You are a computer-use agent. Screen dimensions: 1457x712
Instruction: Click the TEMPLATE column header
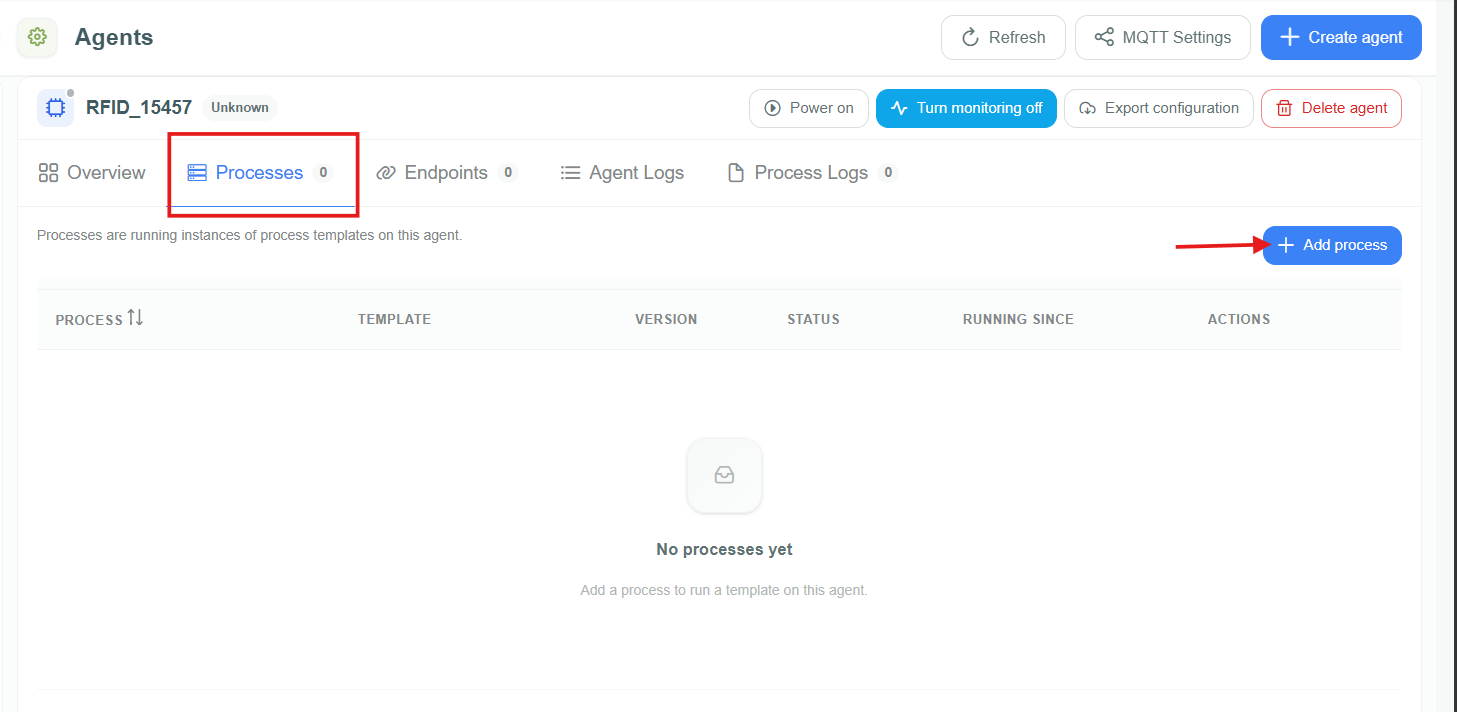[394, 319]
